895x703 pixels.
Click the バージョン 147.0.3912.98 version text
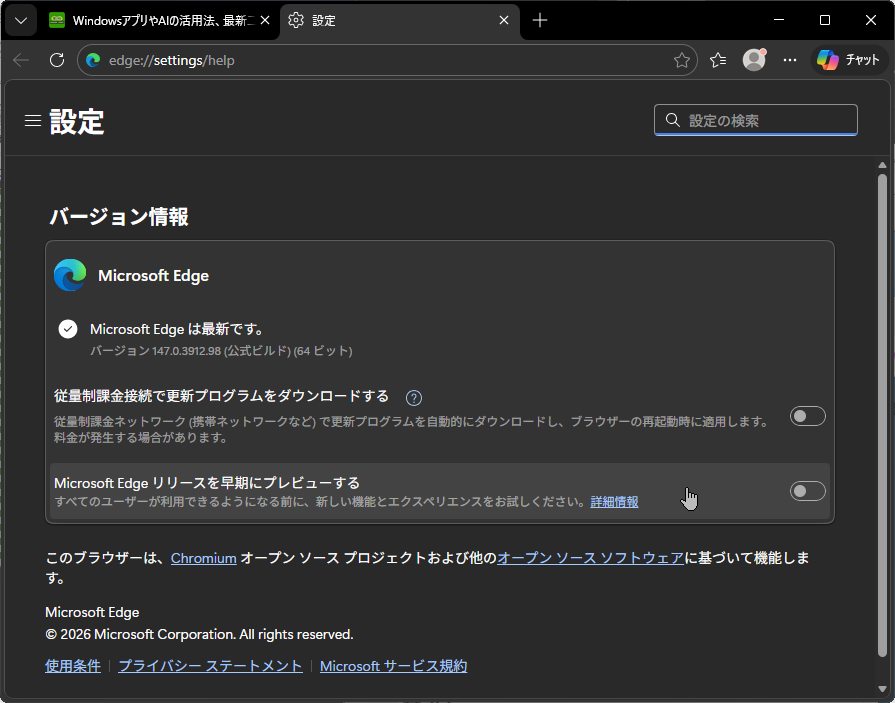coord(221,351)
